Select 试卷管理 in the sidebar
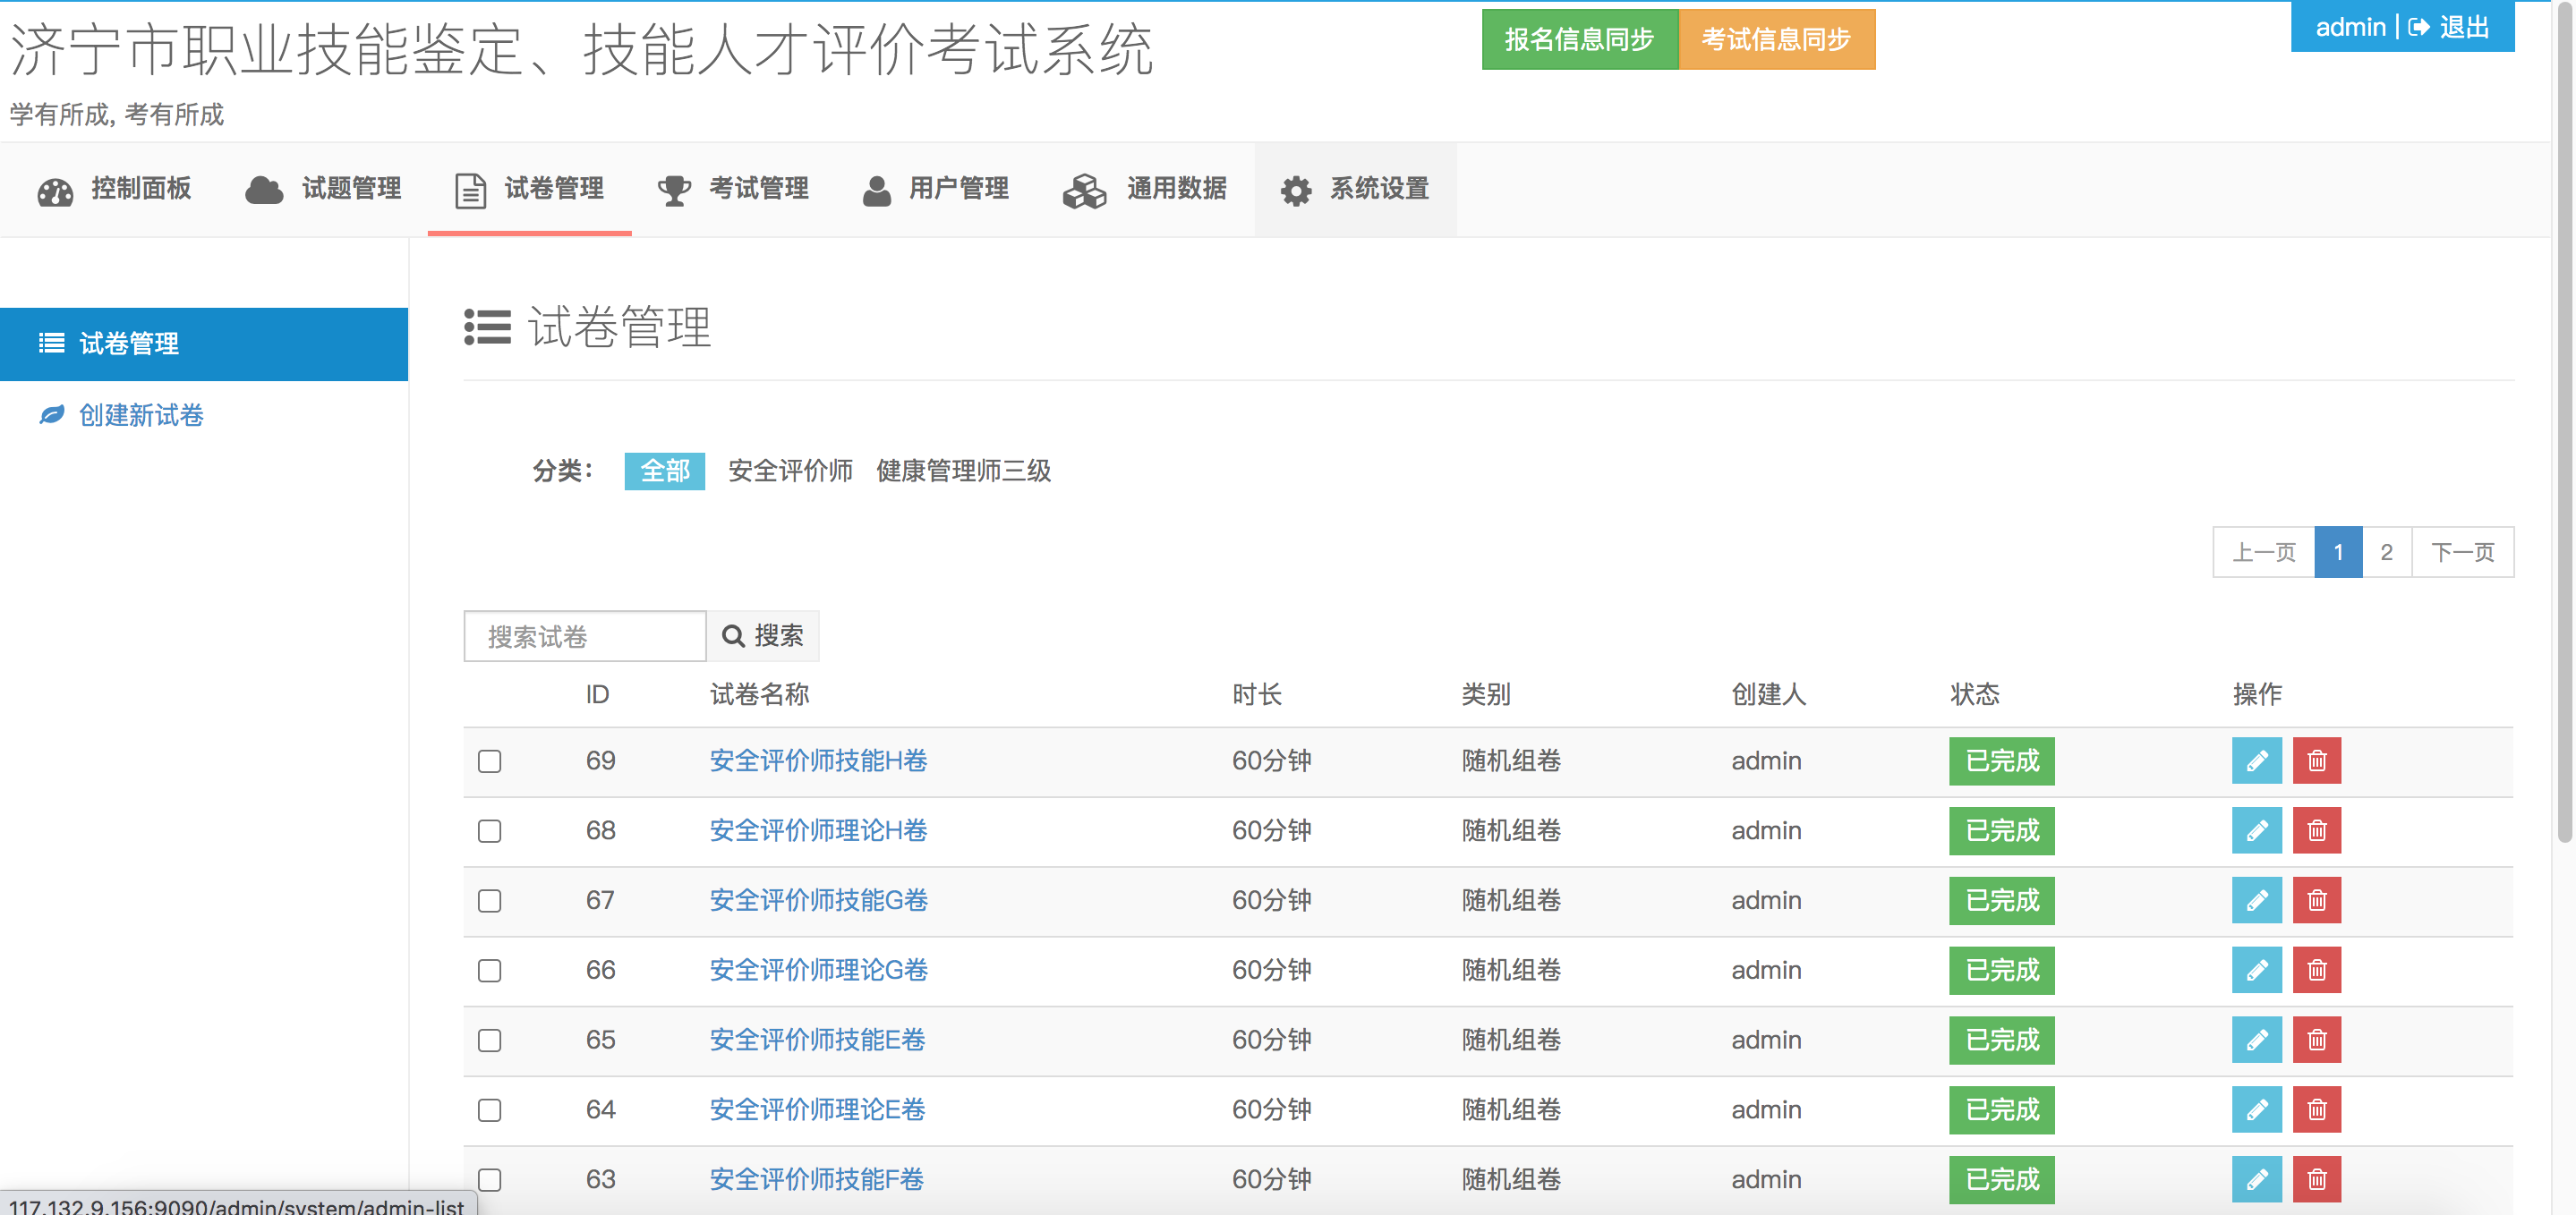 pyautogui.click(x=204, y=344)
